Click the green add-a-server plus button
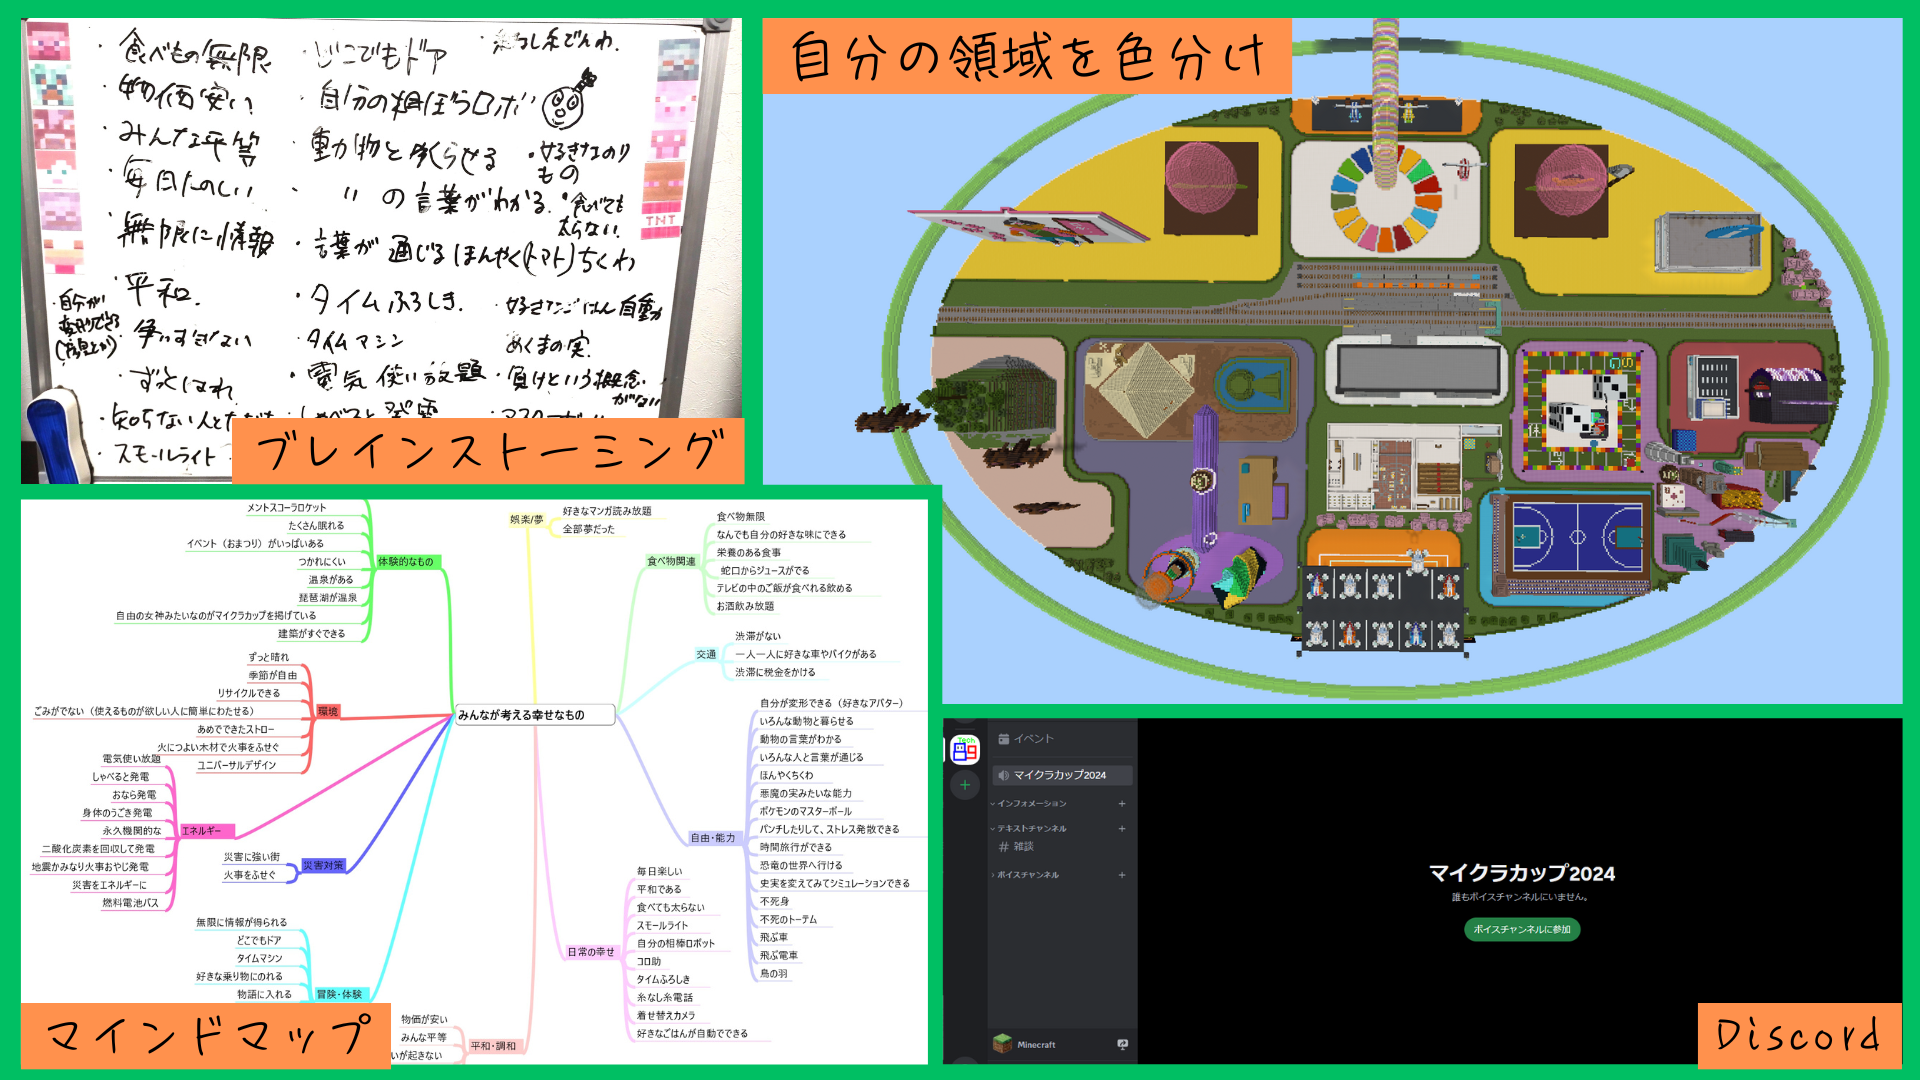1920x1080 pixels. (x=965, y=785)
